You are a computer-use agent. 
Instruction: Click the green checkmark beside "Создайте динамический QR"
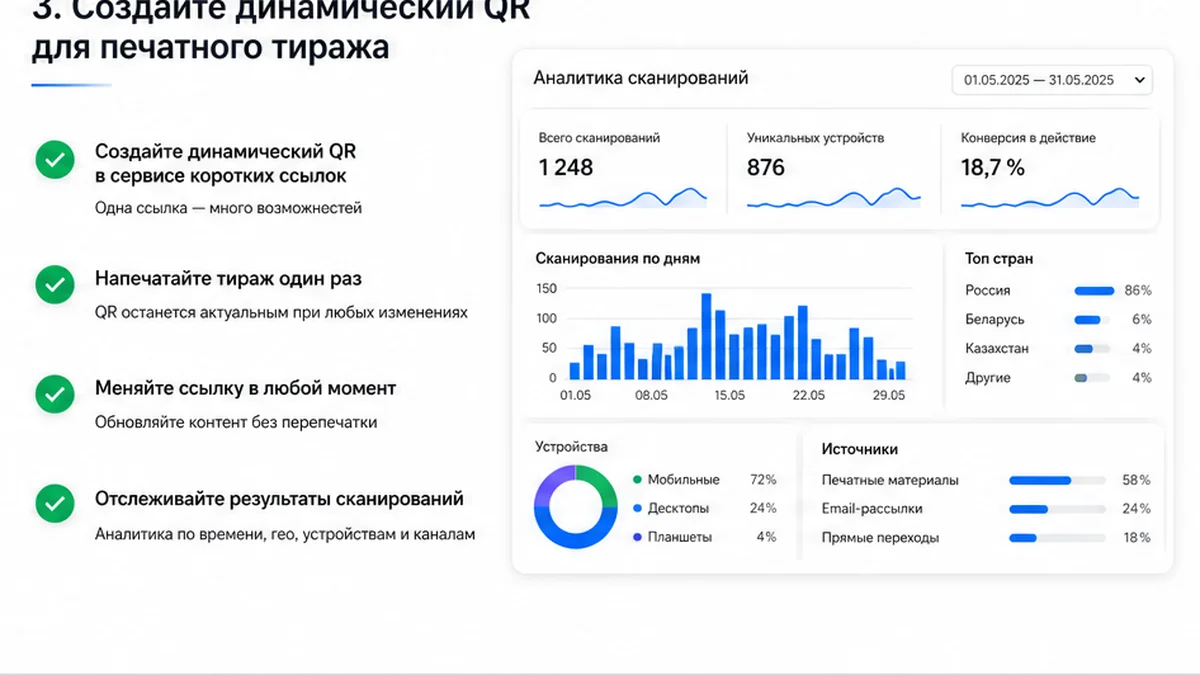[55, 160]
